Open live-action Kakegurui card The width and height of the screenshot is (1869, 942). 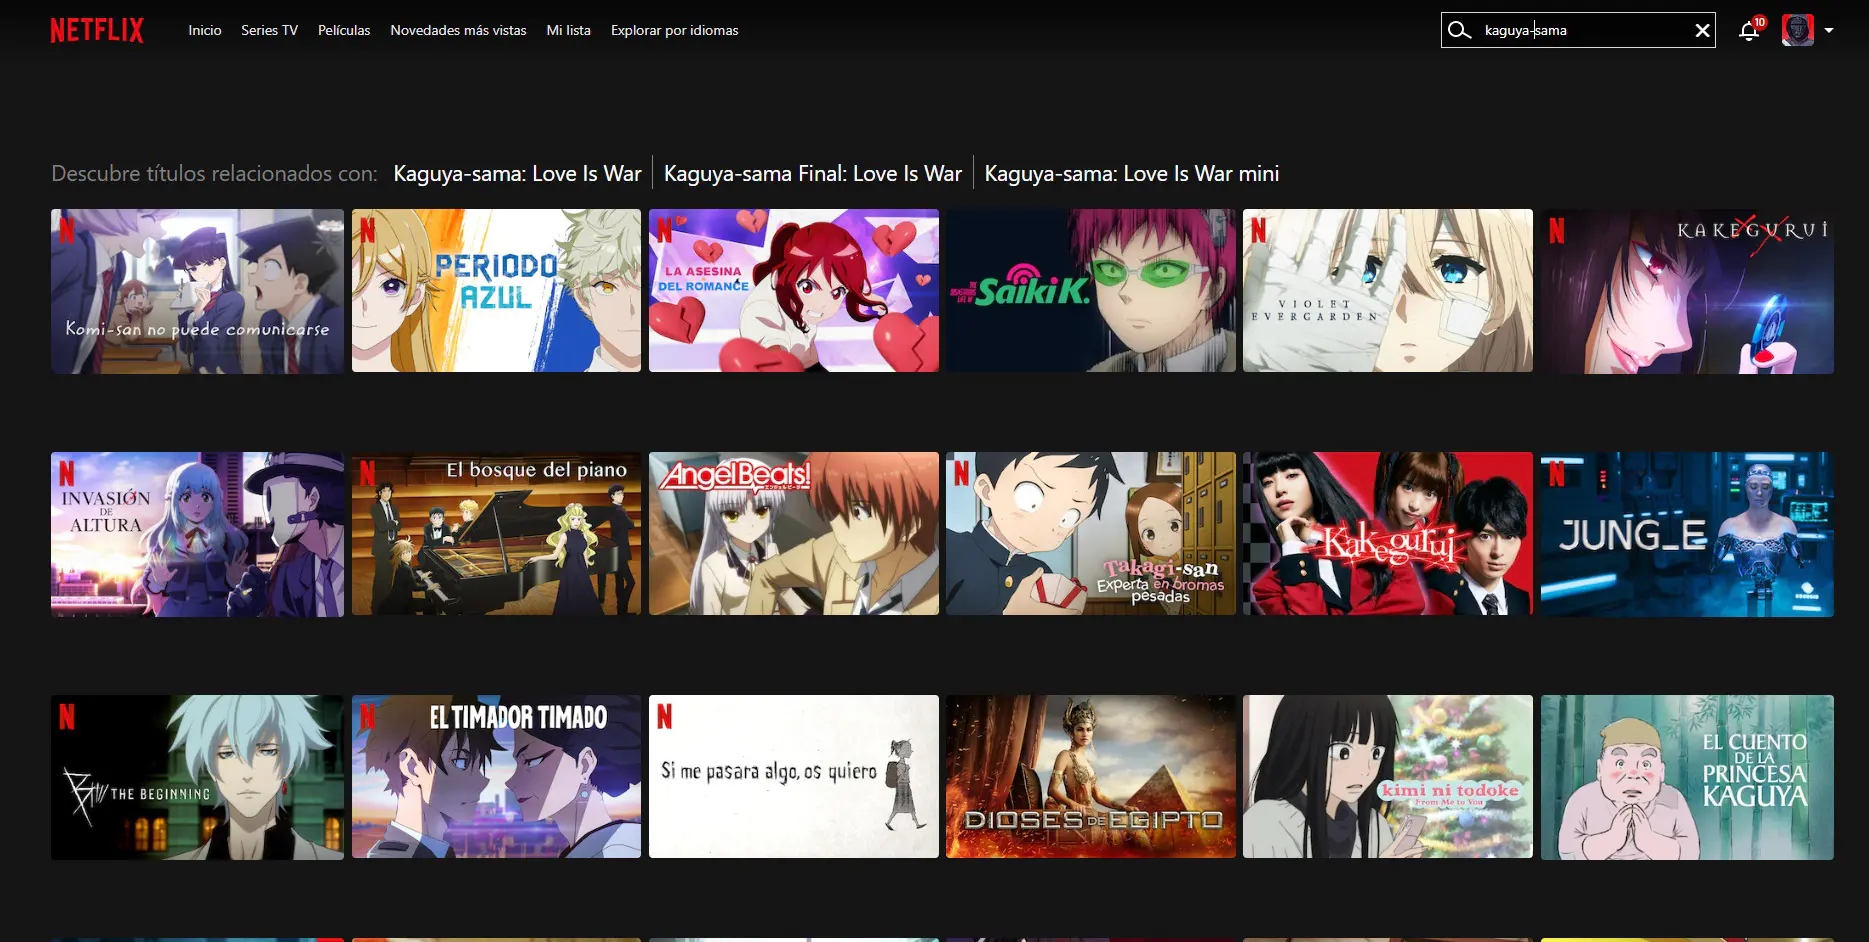point(1388,534)
